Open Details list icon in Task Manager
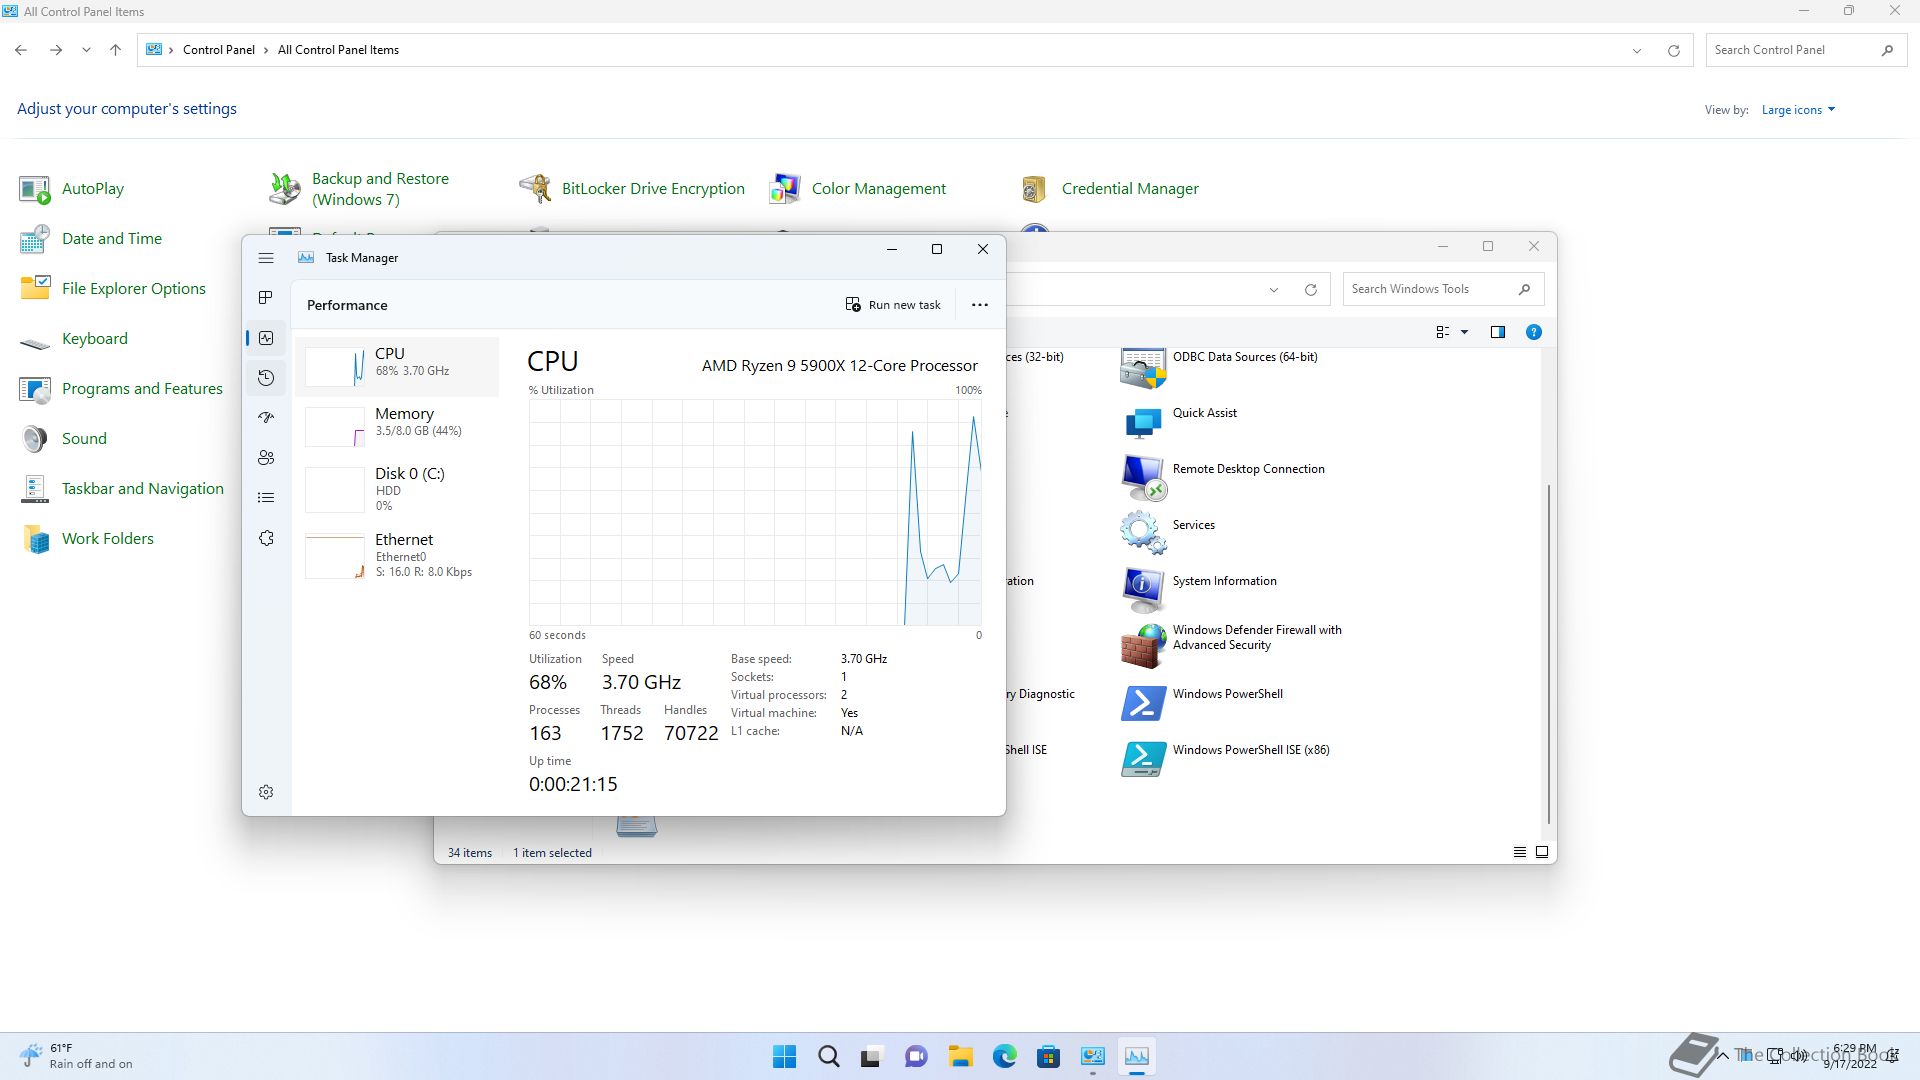This screenshot has width=1920, height=1080. pyautogui.click(x=266, y=498)
